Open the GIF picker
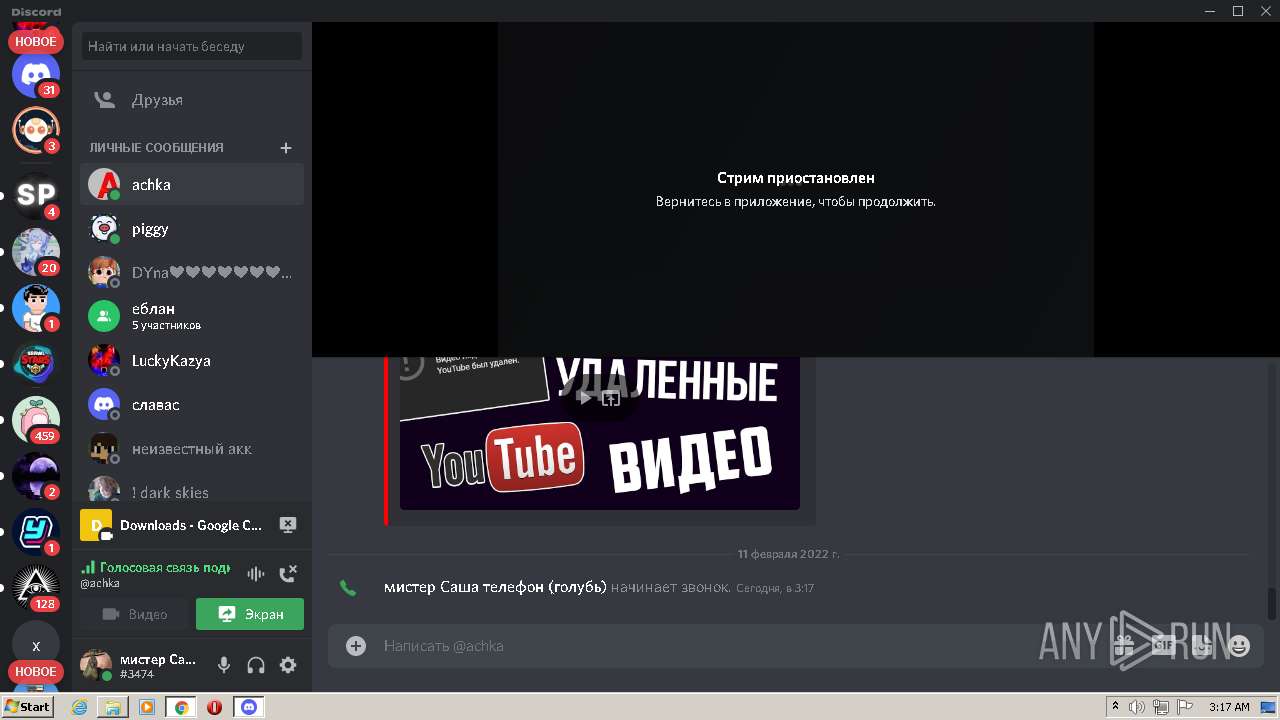The height and width of the screenshot is (720, 1280). pos(1162,645)
